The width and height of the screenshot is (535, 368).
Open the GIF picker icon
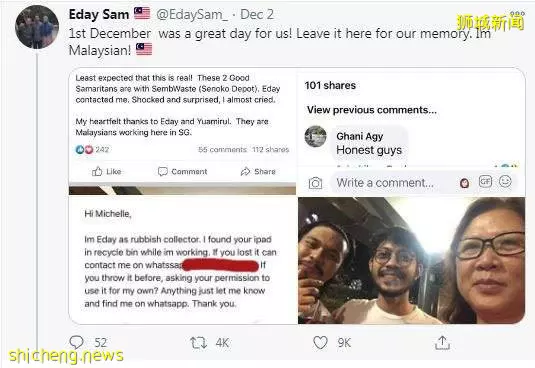pos(485,181)
